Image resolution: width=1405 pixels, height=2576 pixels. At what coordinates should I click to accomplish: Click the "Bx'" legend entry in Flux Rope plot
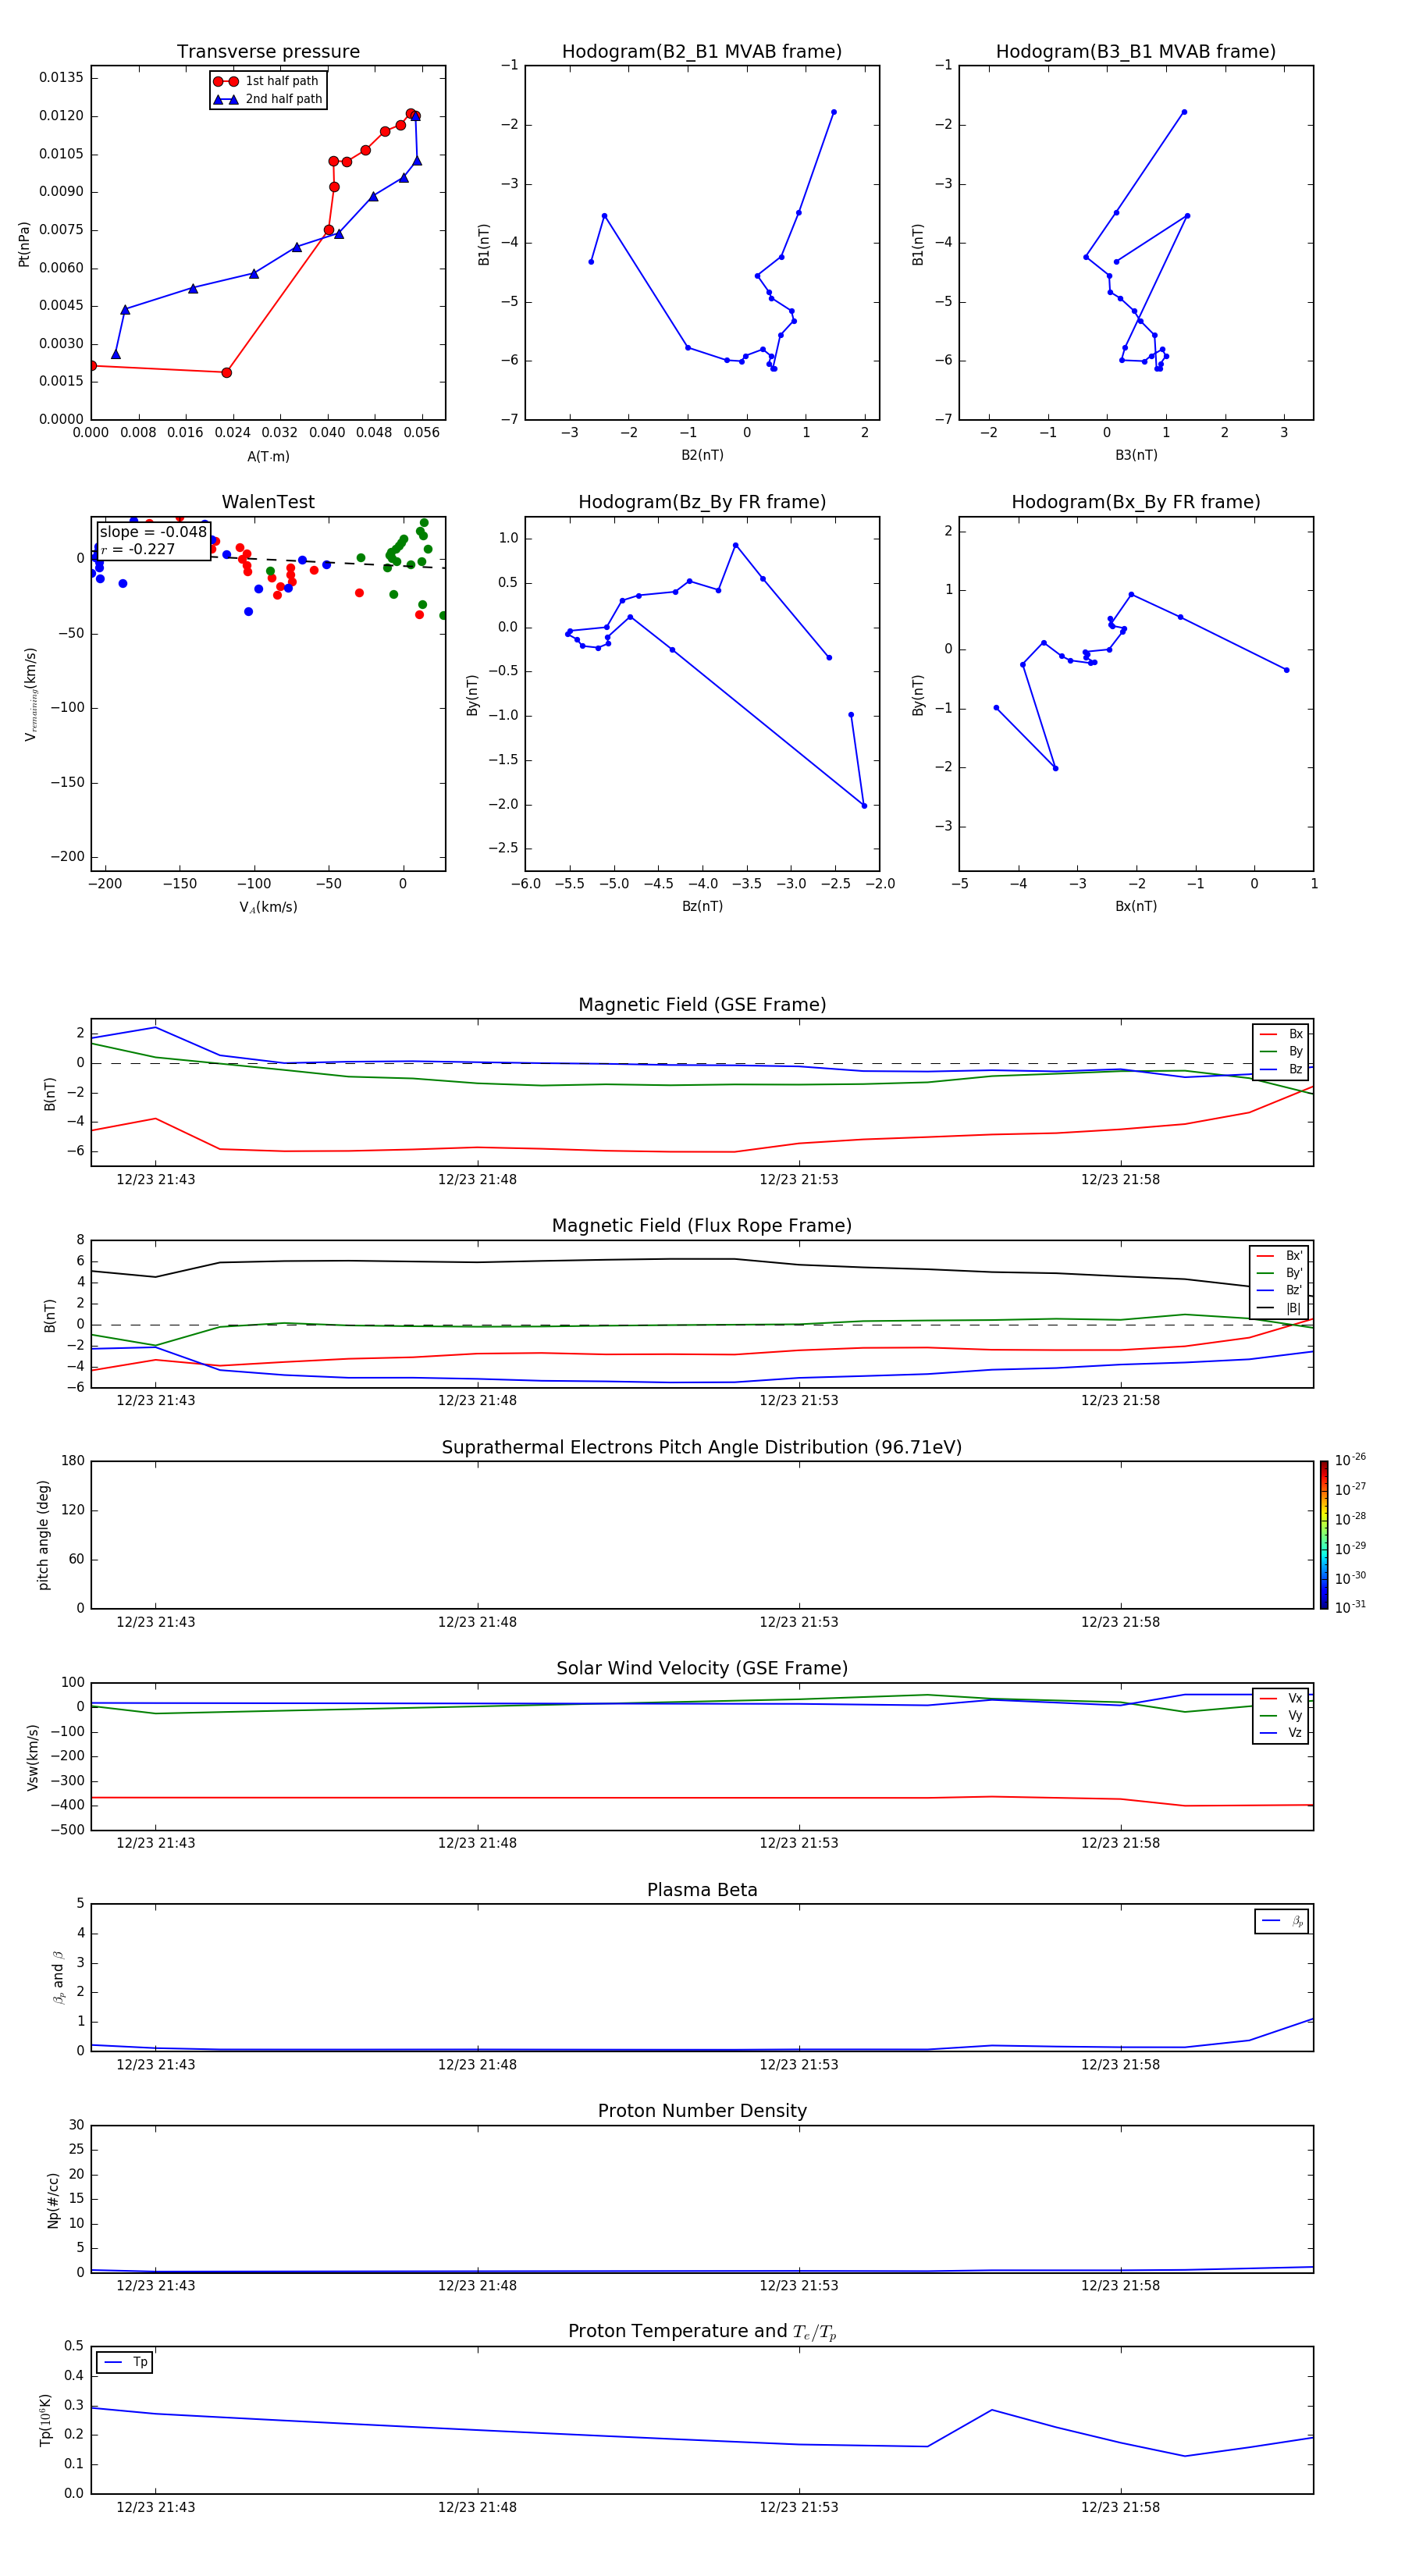(x=1279, y=1256)
